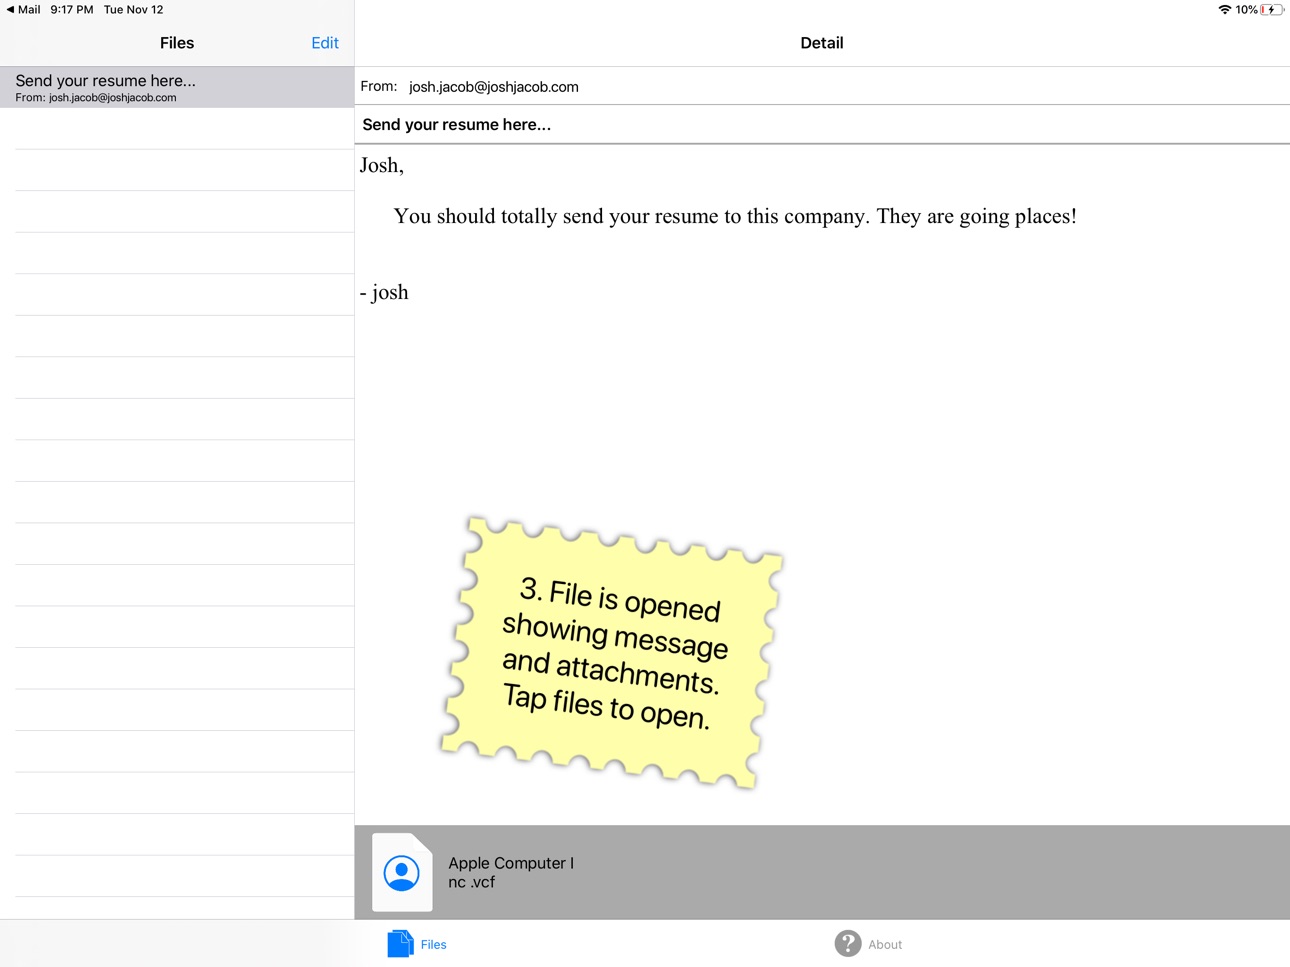Tap the subject line 'Send your resume here...' in Detail

point(456,125)
